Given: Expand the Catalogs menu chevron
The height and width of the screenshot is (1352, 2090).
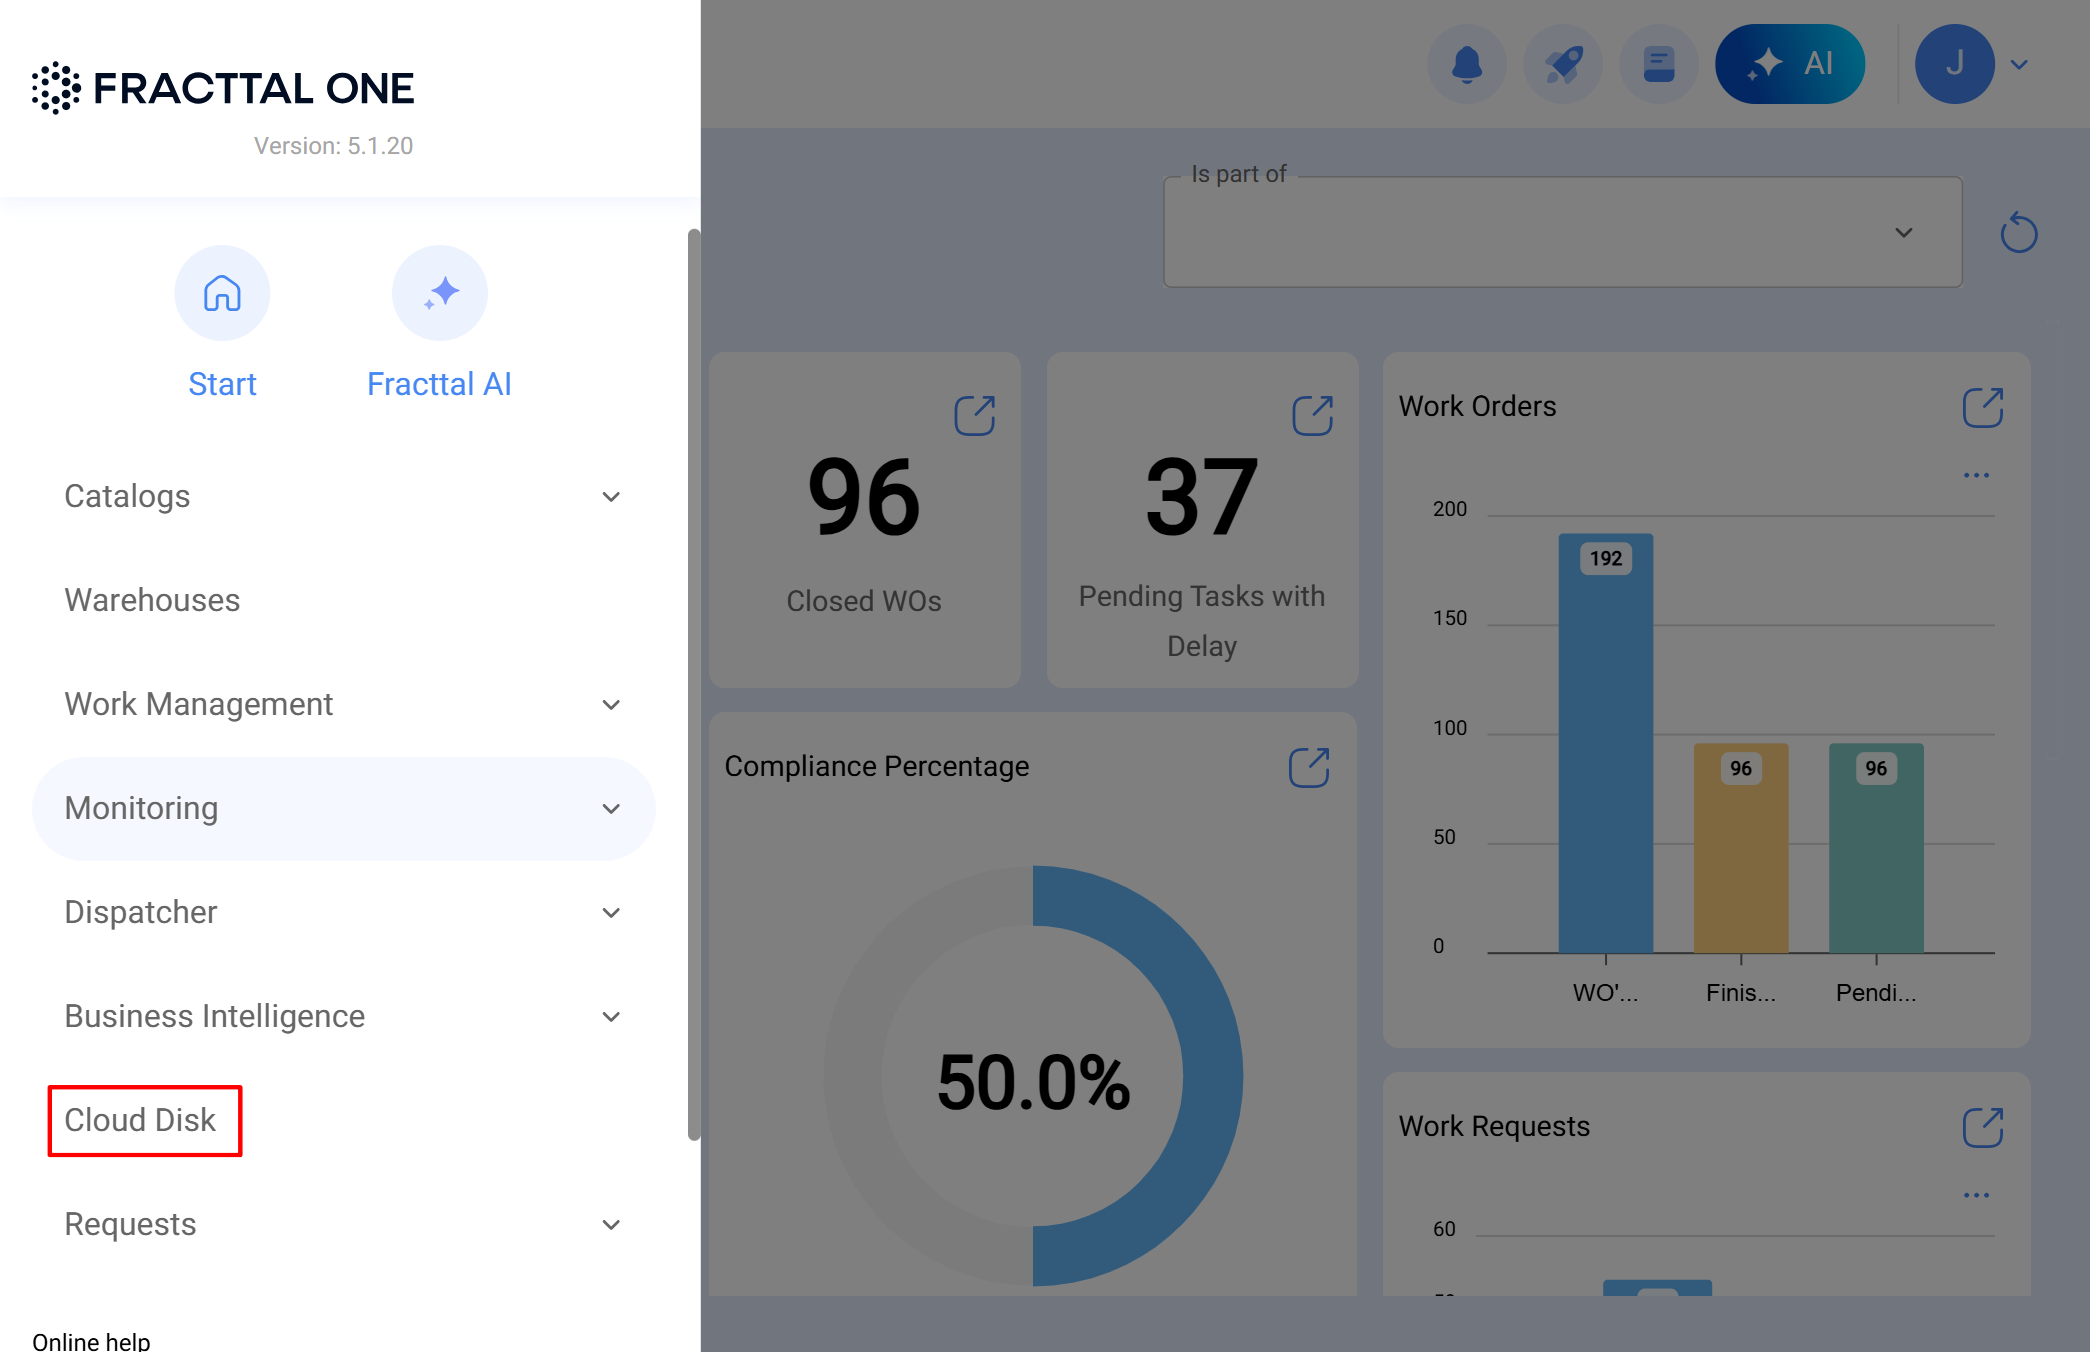Looking at the screenshot, I should tap(611, 497).
